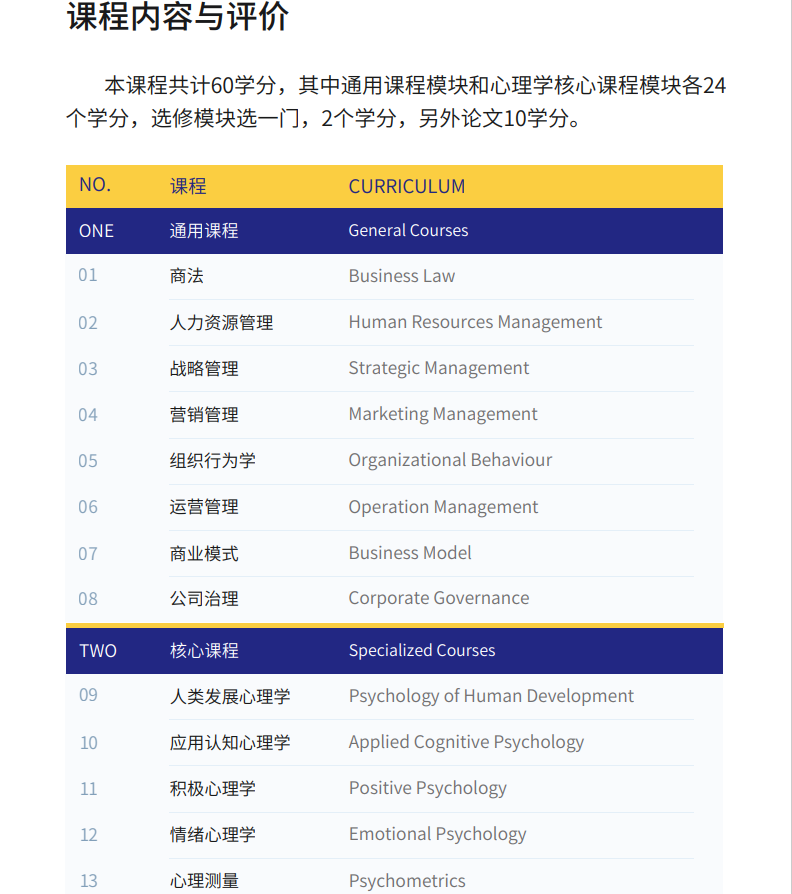Screen dimensions: 792x894
Task: Select row number 03
Action: click(88, 369)
